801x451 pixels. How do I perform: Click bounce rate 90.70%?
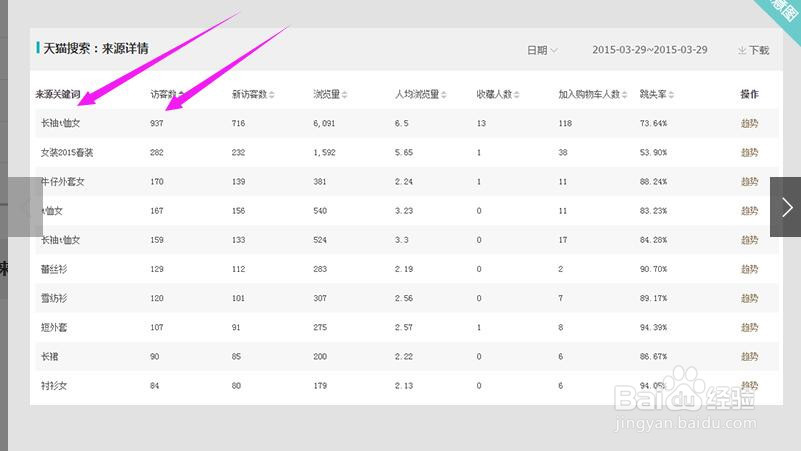pos(653,269)
